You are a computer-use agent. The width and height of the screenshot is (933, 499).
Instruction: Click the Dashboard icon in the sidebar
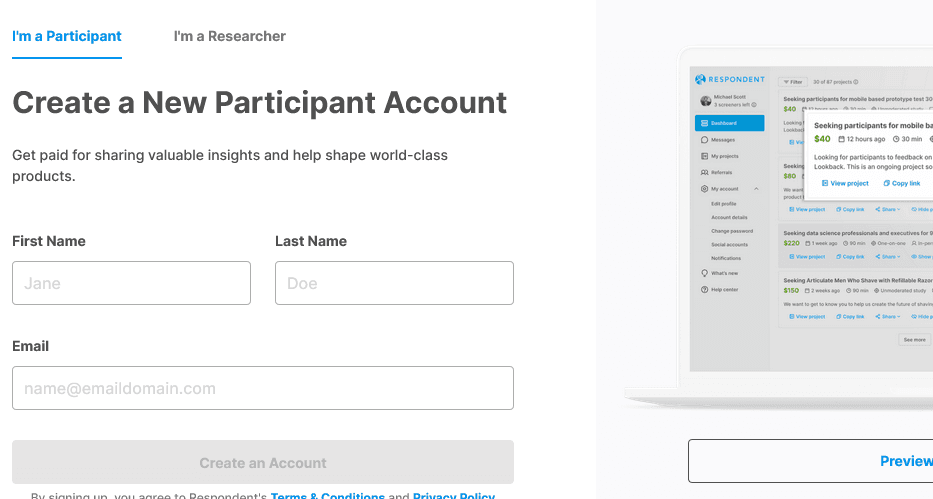coord(705,123)
